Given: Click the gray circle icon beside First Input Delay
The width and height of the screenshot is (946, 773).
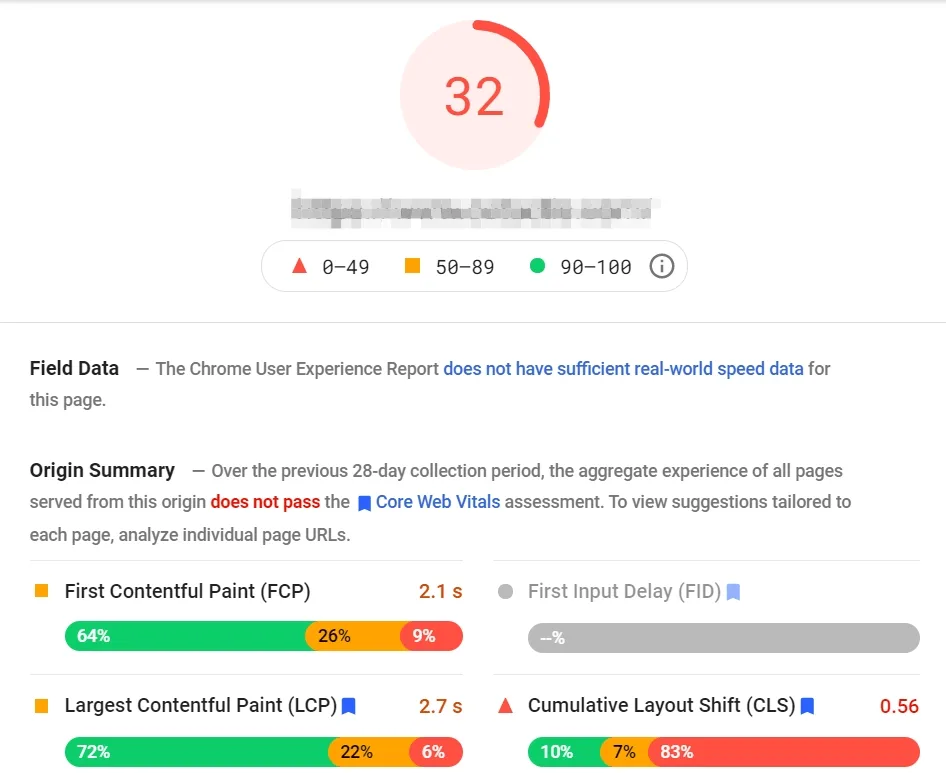Looking at the screenshot, I should click(x=504, y=591).
